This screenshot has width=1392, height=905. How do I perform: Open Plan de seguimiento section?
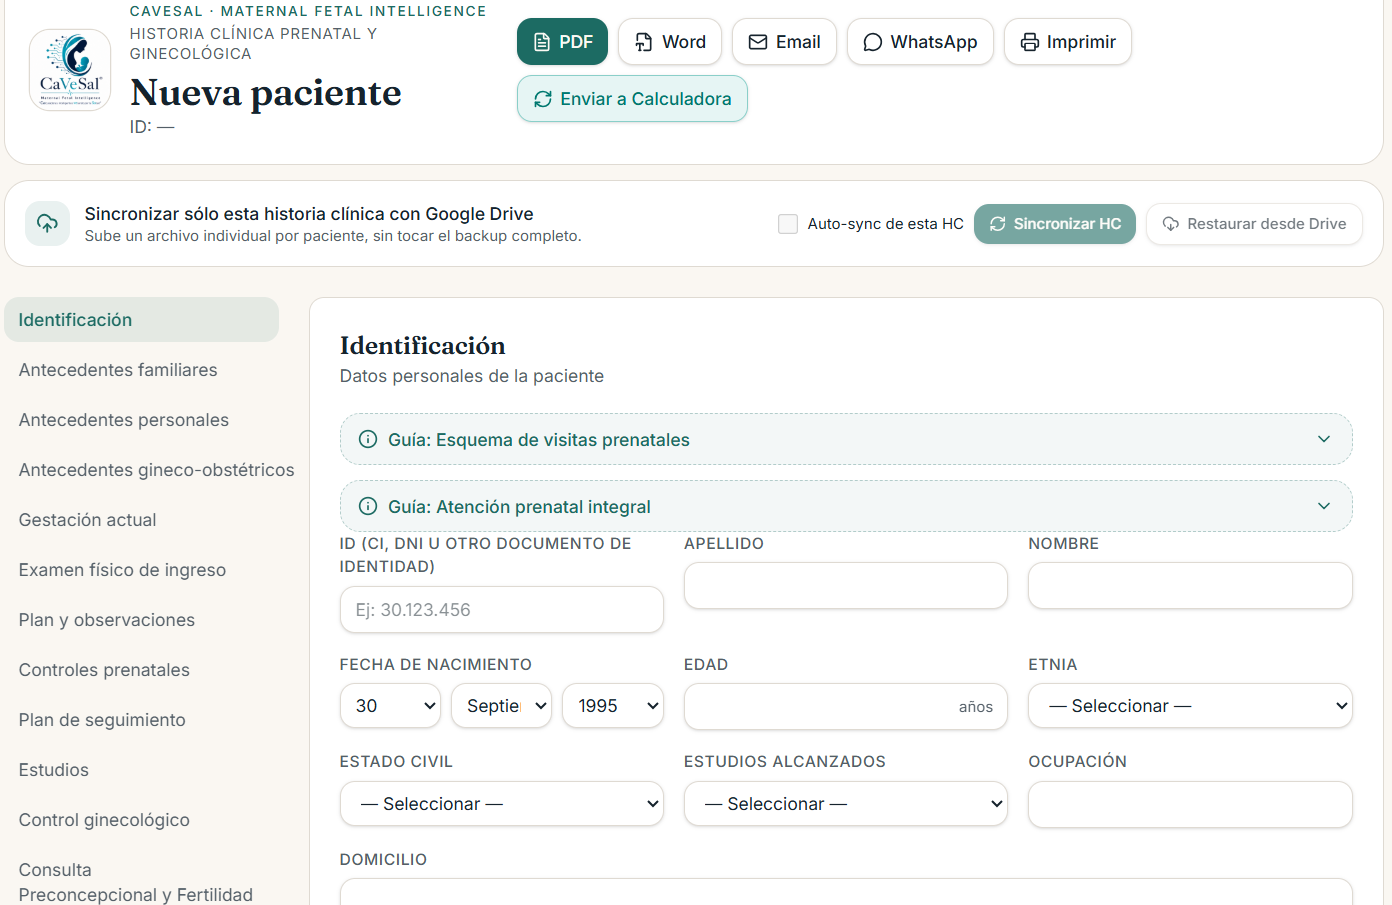click(141, 720)
